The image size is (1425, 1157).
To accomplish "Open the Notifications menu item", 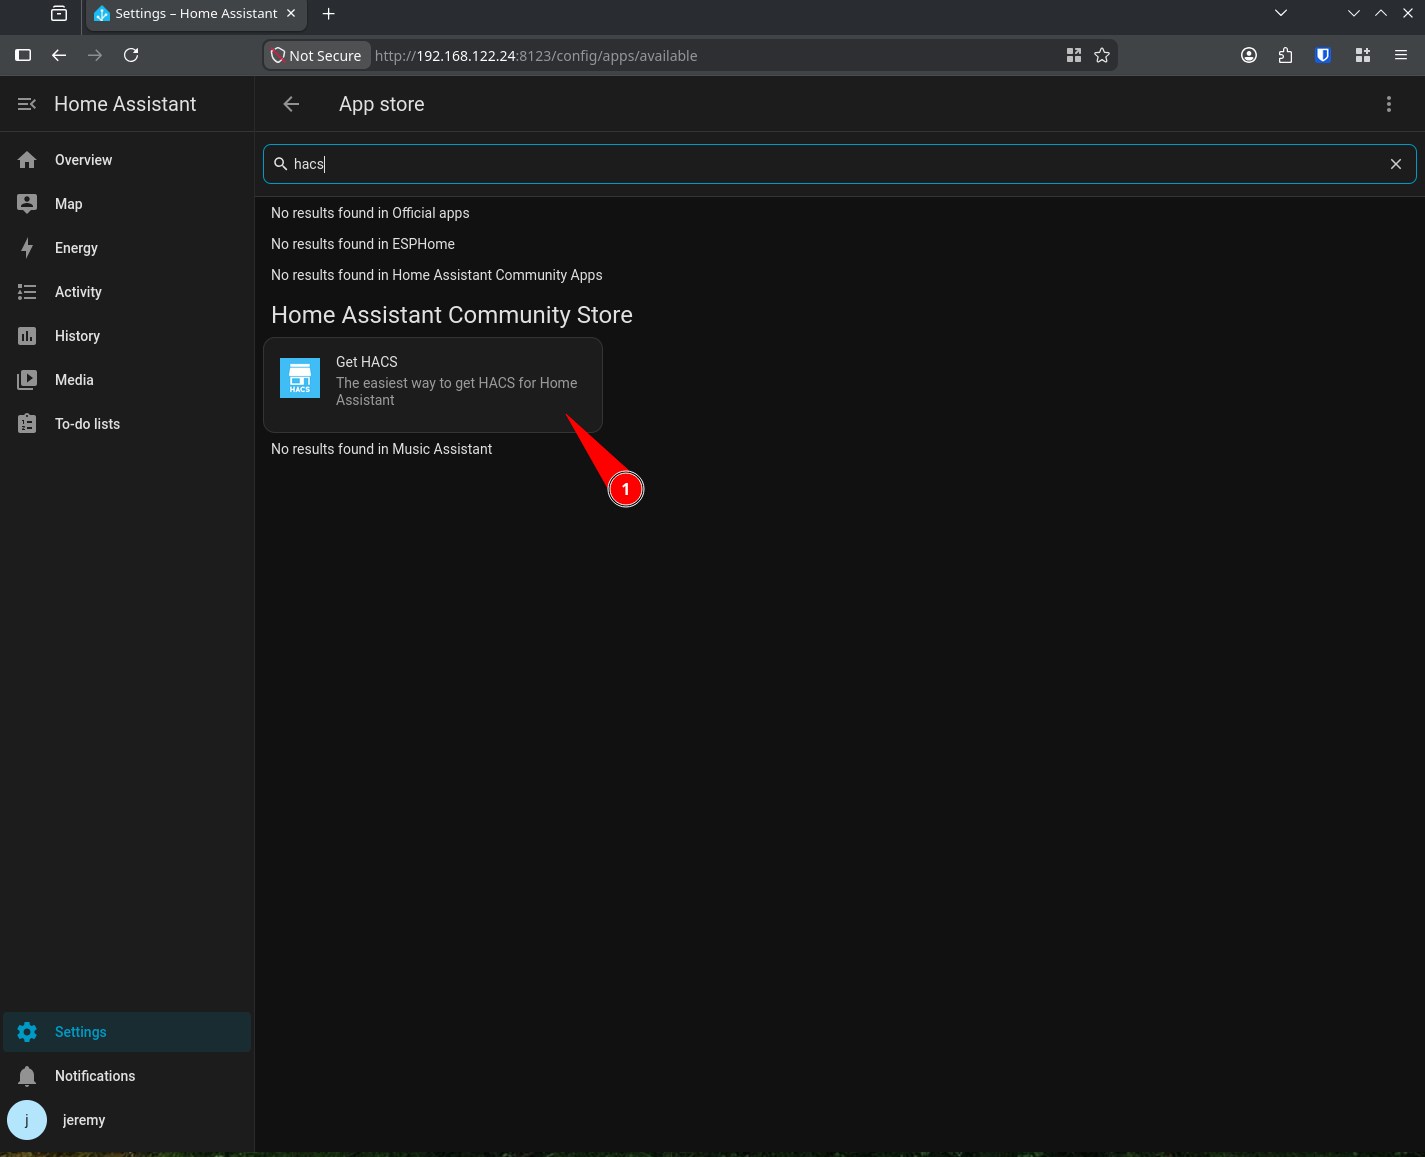I will [127, 1076].
